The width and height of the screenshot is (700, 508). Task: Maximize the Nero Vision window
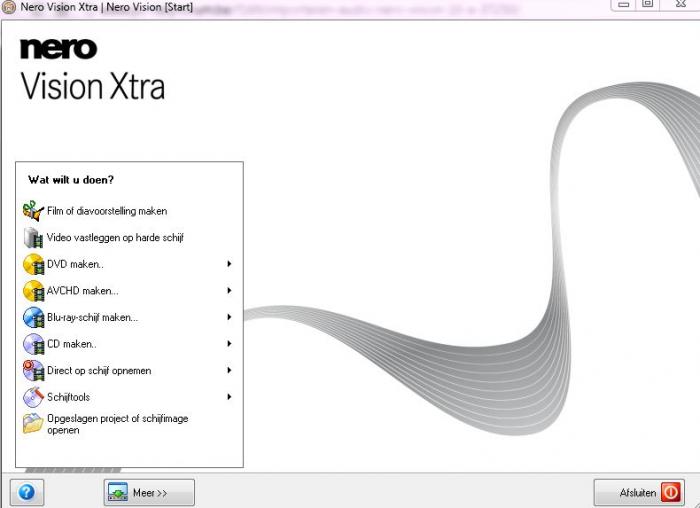647,4
